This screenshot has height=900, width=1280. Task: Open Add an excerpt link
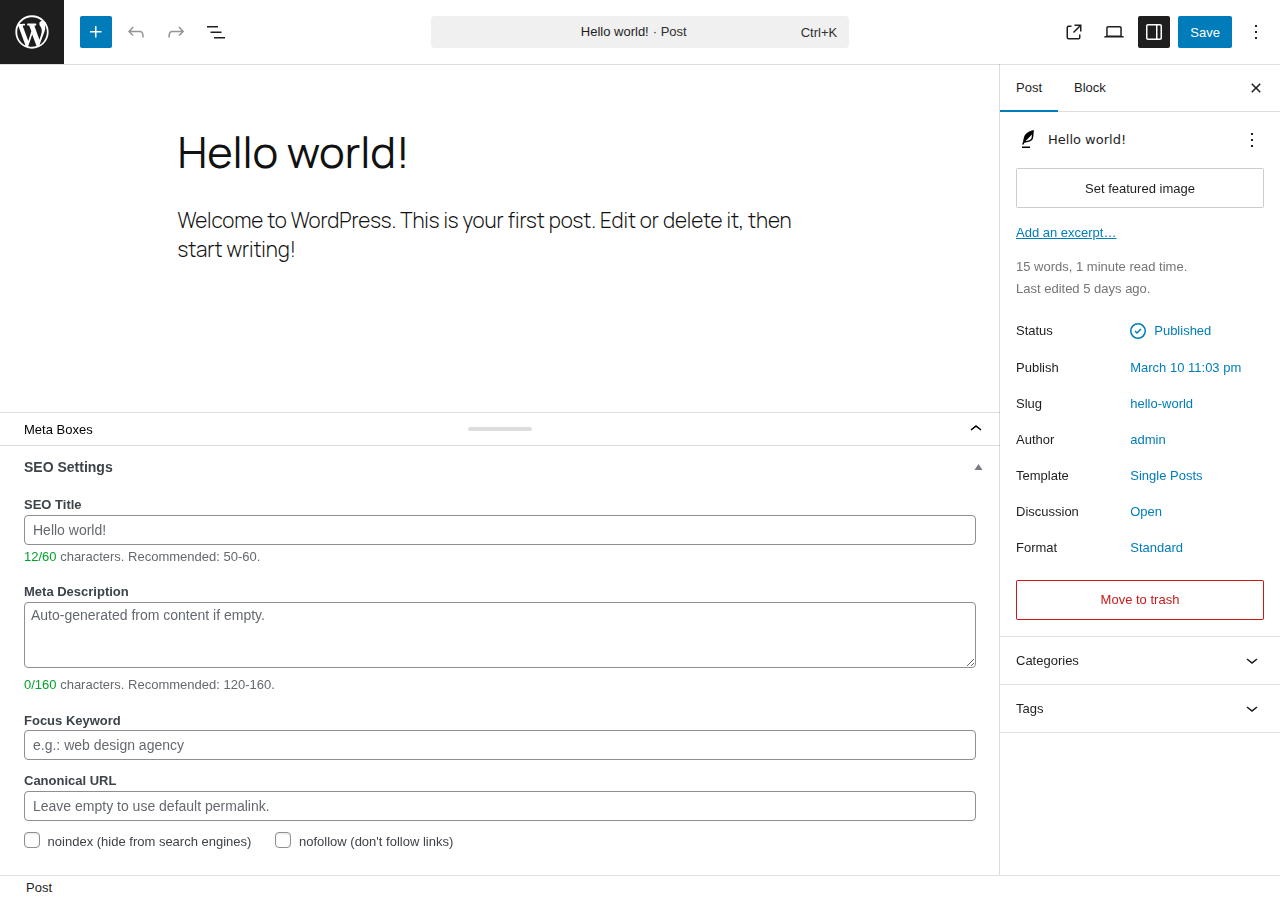1066,232
